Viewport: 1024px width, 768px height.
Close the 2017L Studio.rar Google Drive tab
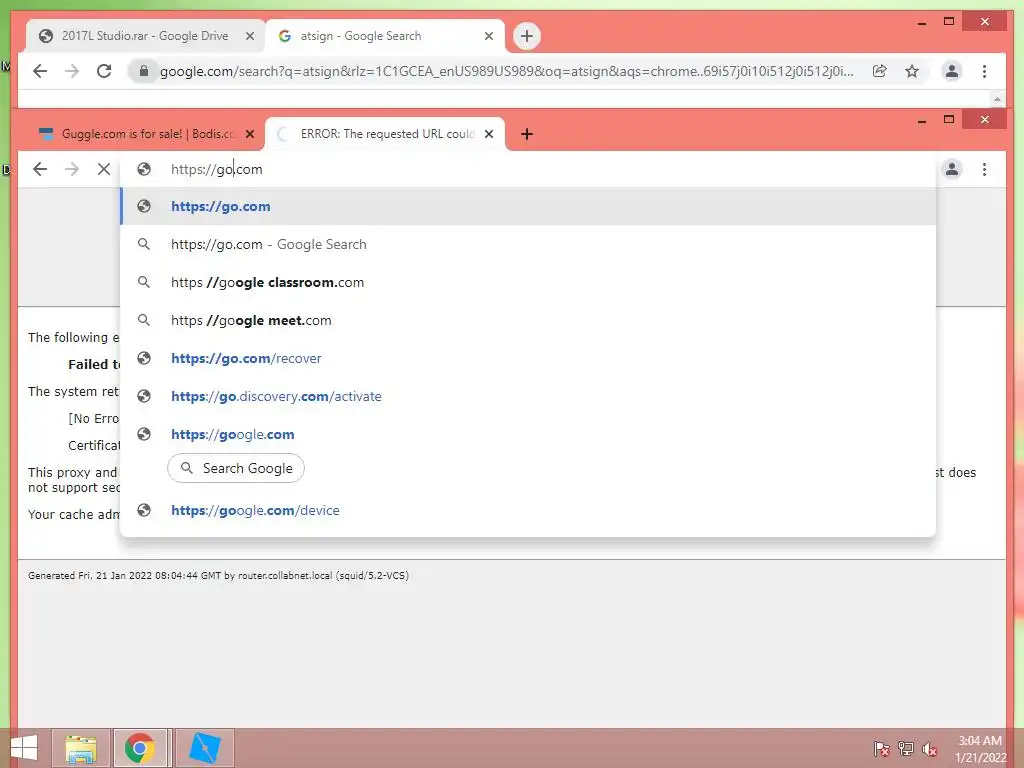[x=249, y=36]
